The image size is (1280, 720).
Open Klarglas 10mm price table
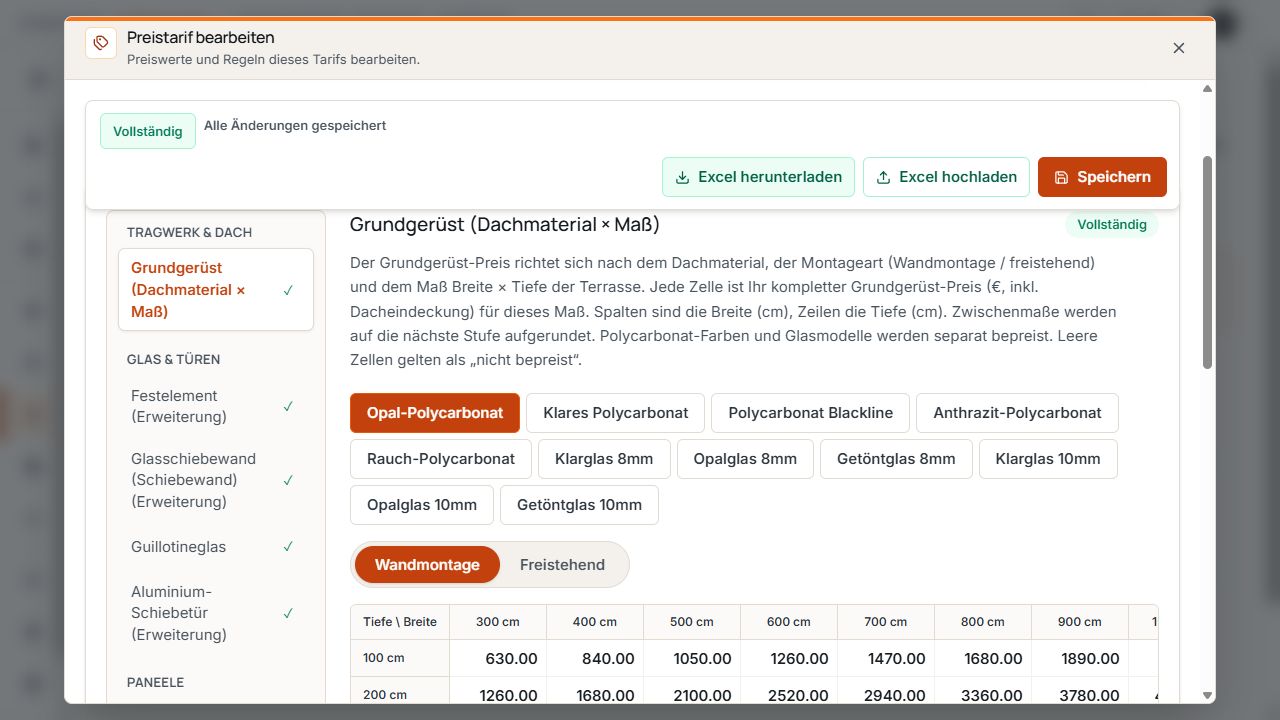point(1048,459)
